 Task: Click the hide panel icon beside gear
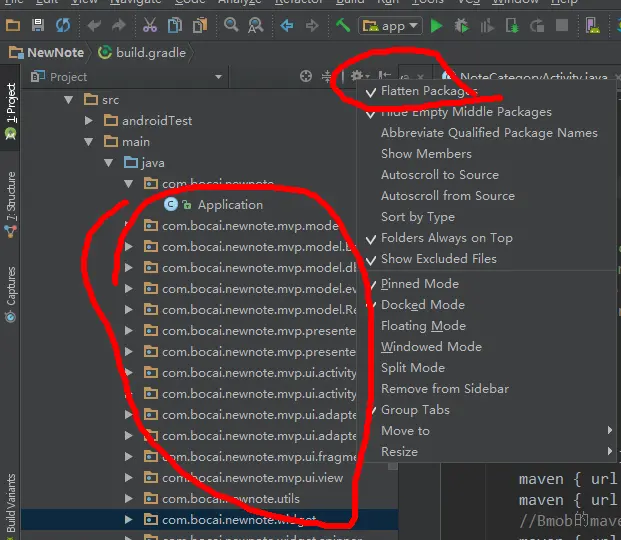pyautogui.click(x=384, y=76)
